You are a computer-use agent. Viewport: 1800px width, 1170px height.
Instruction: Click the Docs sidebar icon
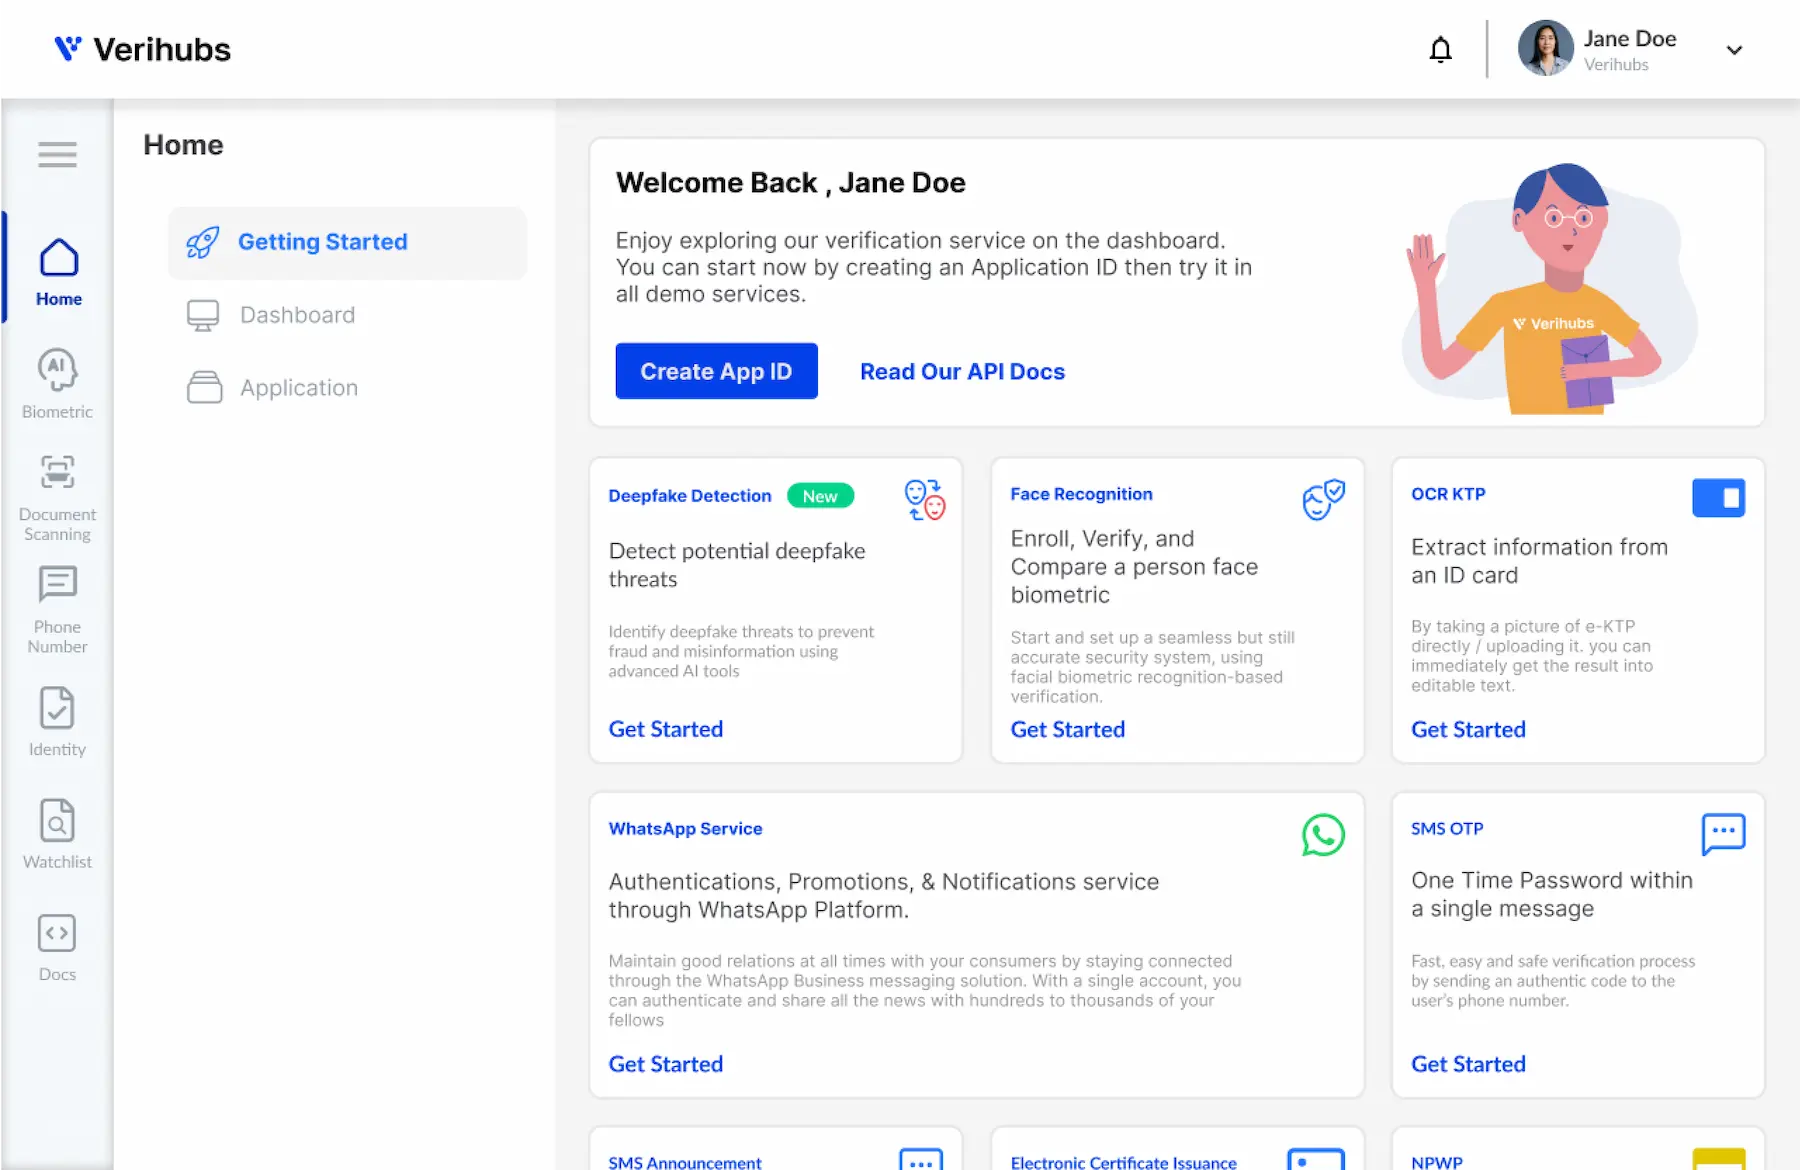click(57, 933)
